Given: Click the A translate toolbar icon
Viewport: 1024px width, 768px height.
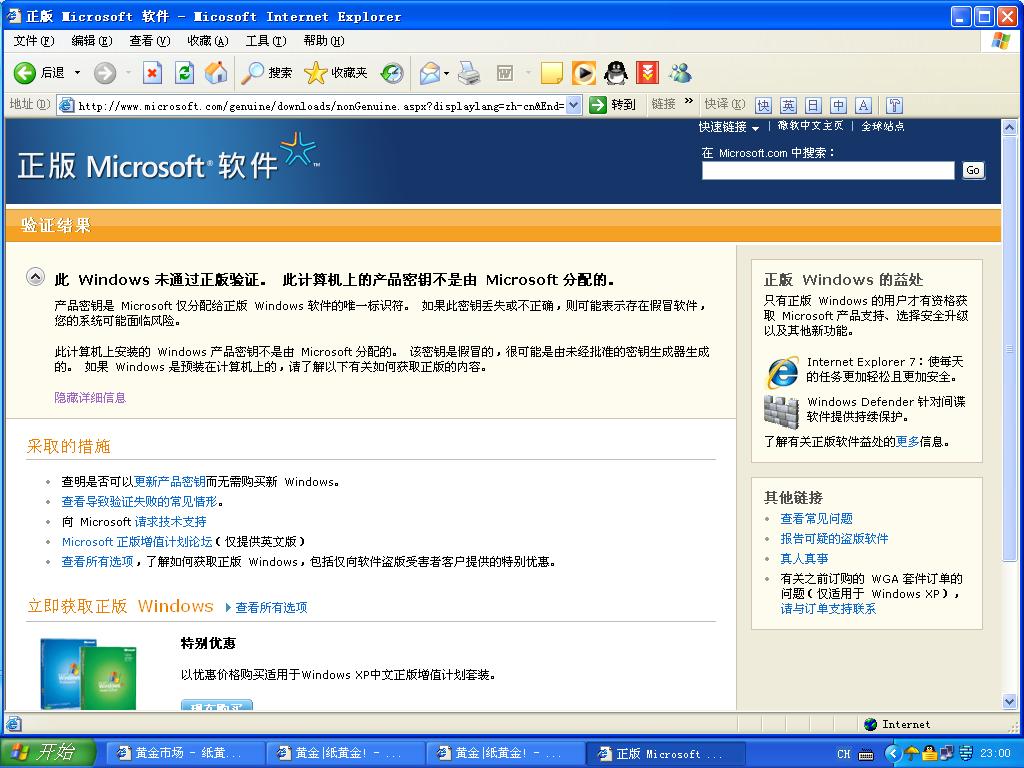Looking at the screenshot, I should click(x=863, y=105).
